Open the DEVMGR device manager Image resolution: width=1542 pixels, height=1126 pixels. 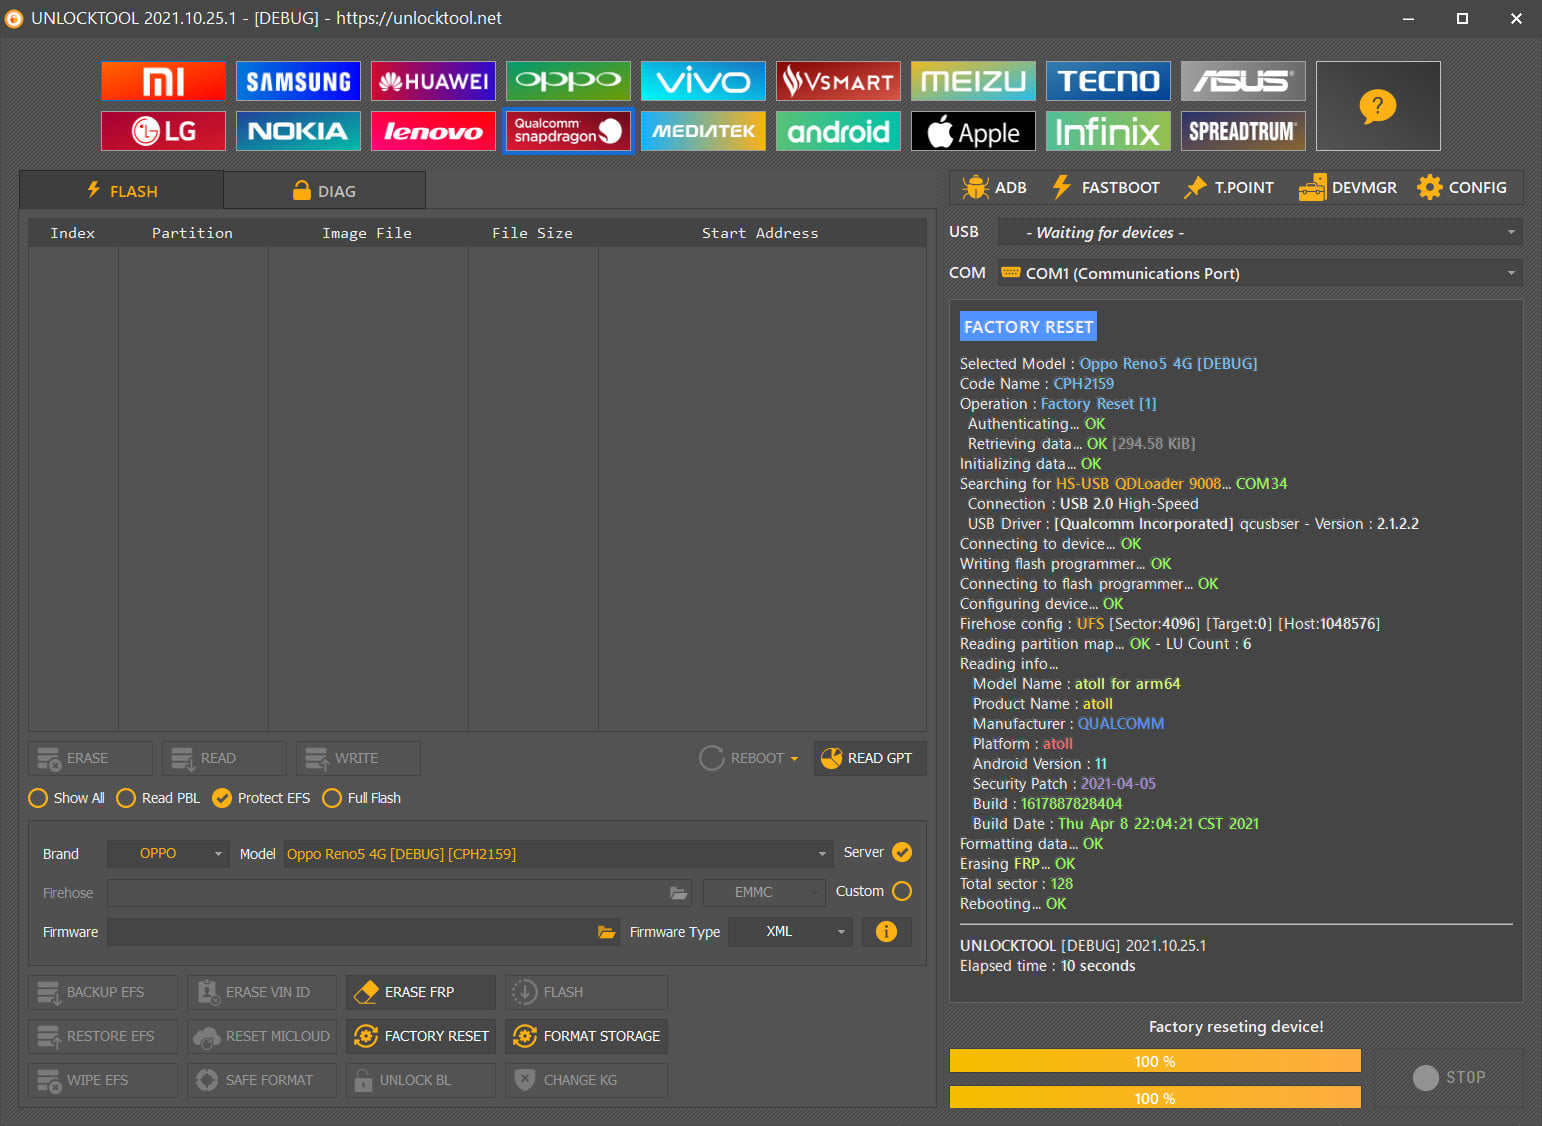click(x=1347, y=187)
